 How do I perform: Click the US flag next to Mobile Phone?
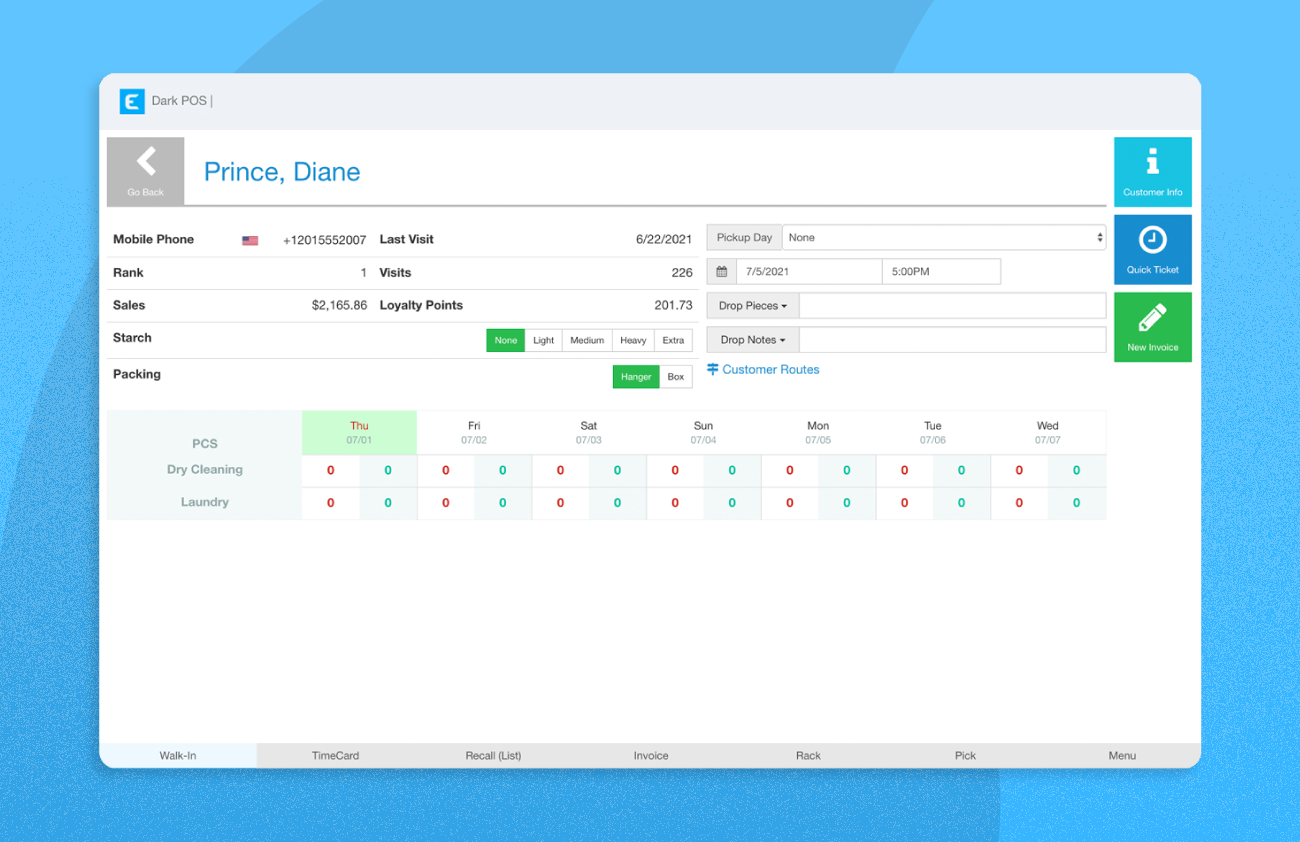[249, 239]
